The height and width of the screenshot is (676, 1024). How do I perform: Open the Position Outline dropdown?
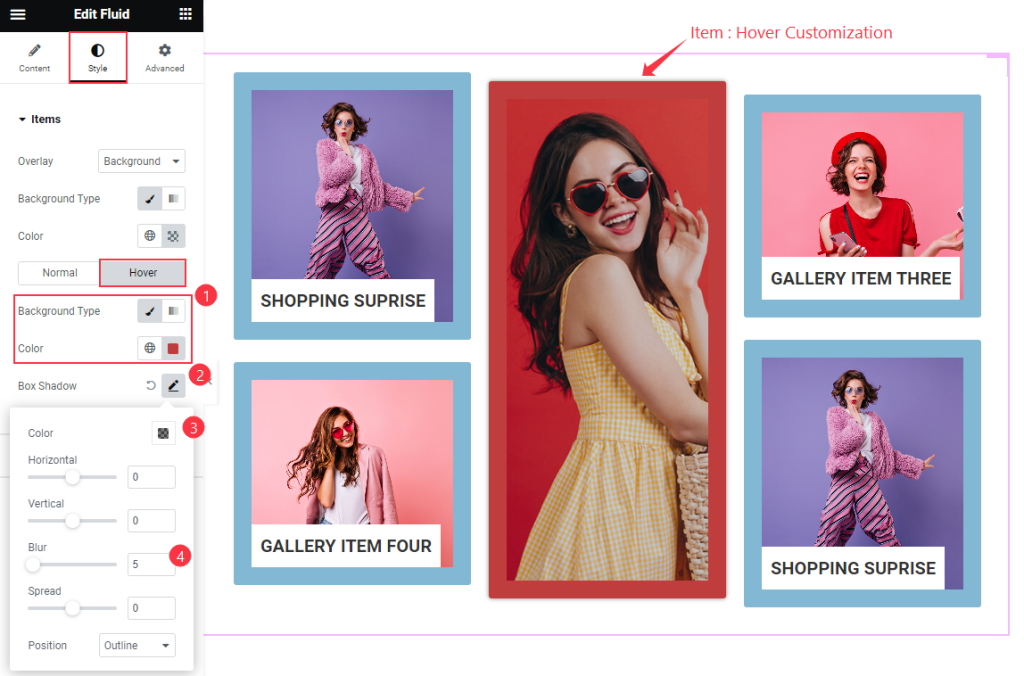[137, 645]
